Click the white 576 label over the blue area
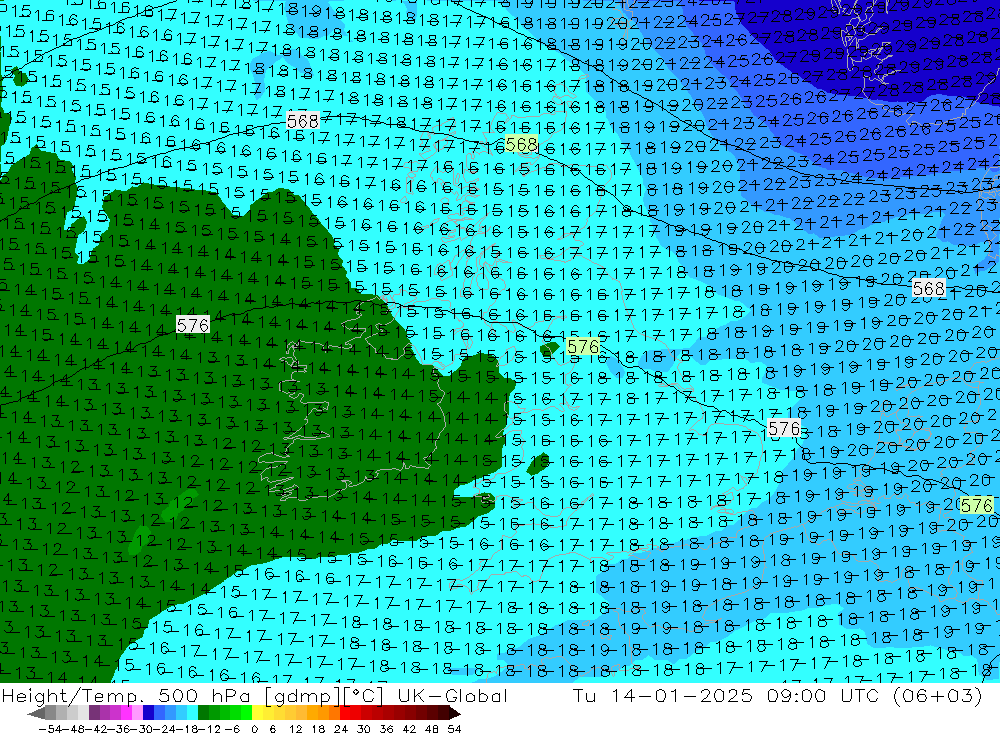 pos(784,428)
